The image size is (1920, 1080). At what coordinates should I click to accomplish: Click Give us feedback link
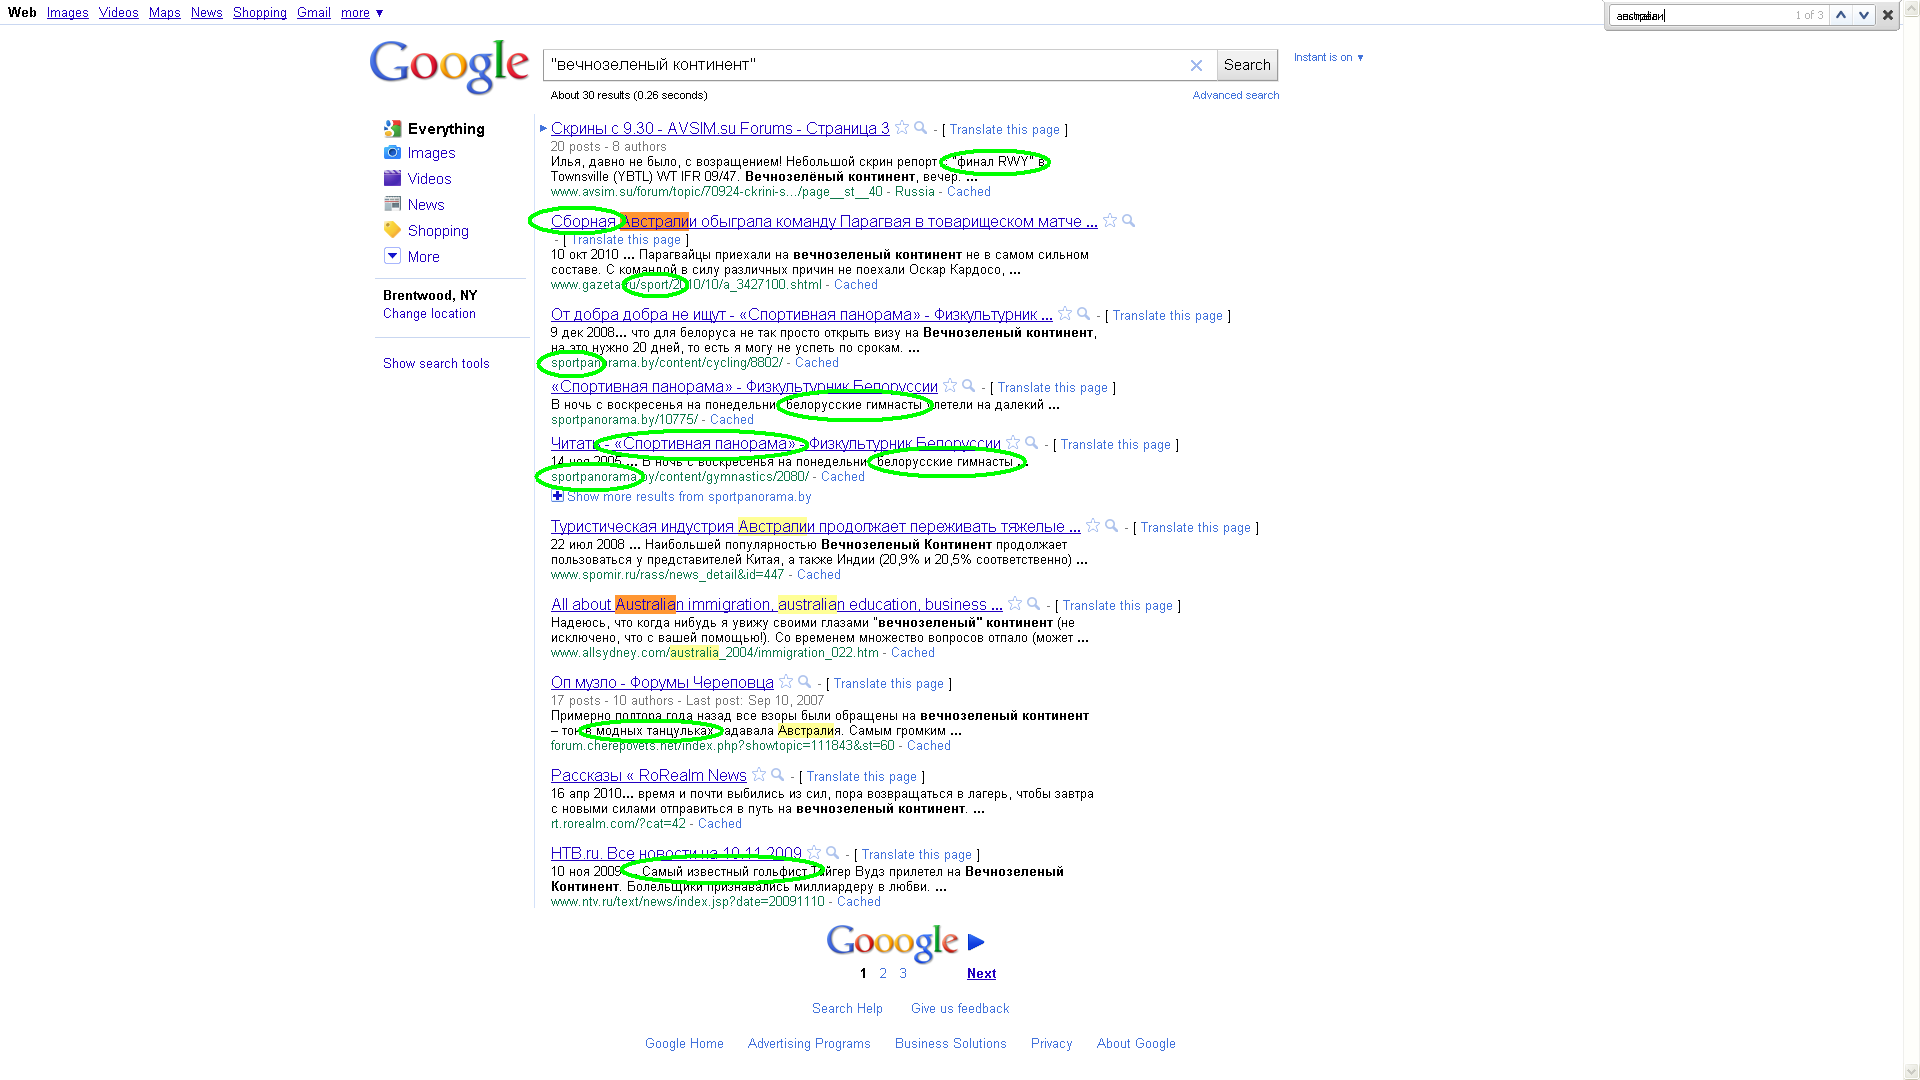coord(960,1009)
